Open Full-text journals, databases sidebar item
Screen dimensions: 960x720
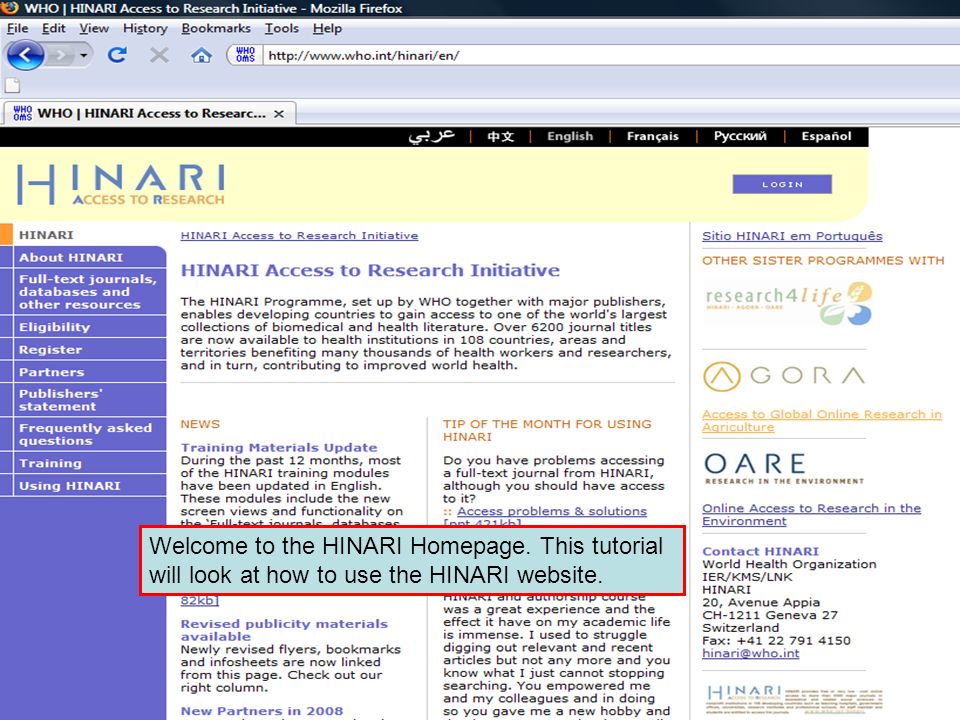pyautogui.click(x=88, y=291)
